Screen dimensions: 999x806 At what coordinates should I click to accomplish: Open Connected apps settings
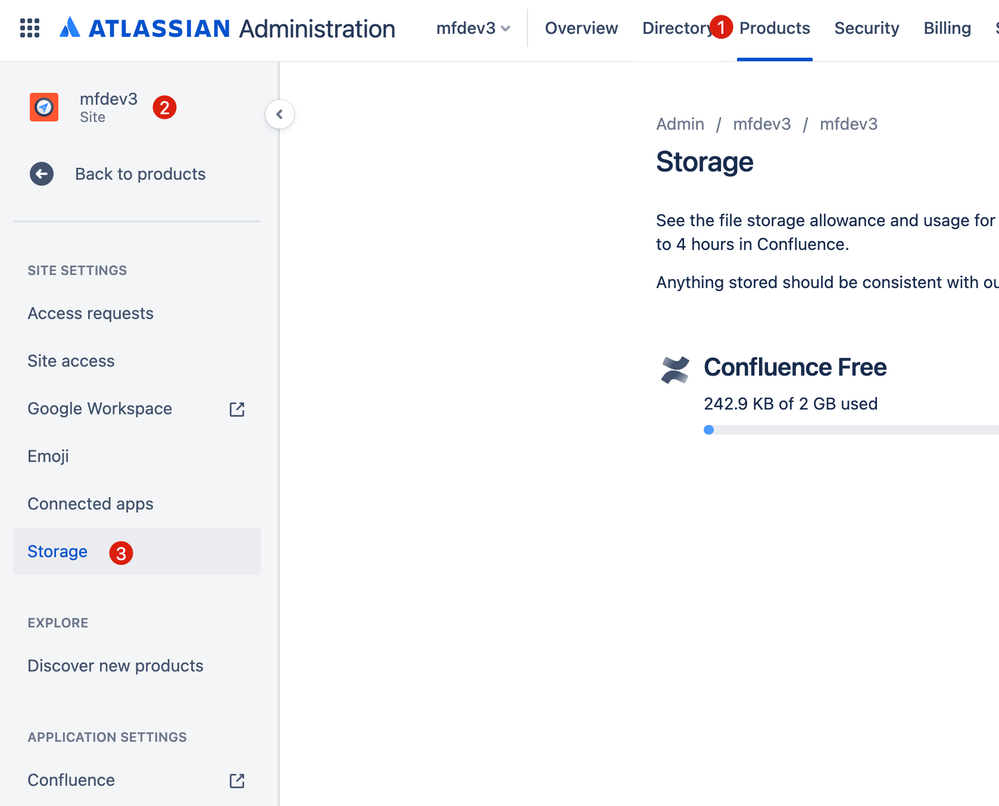coord(136,504)
